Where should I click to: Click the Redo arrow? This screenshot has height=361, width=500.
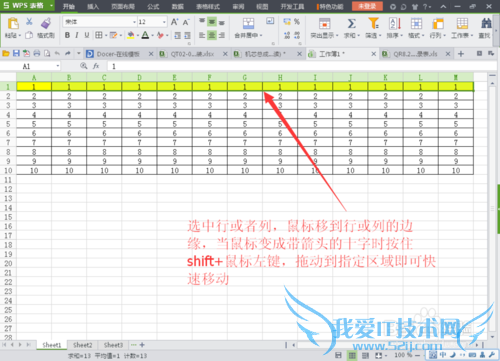click(x=68, y=53)
